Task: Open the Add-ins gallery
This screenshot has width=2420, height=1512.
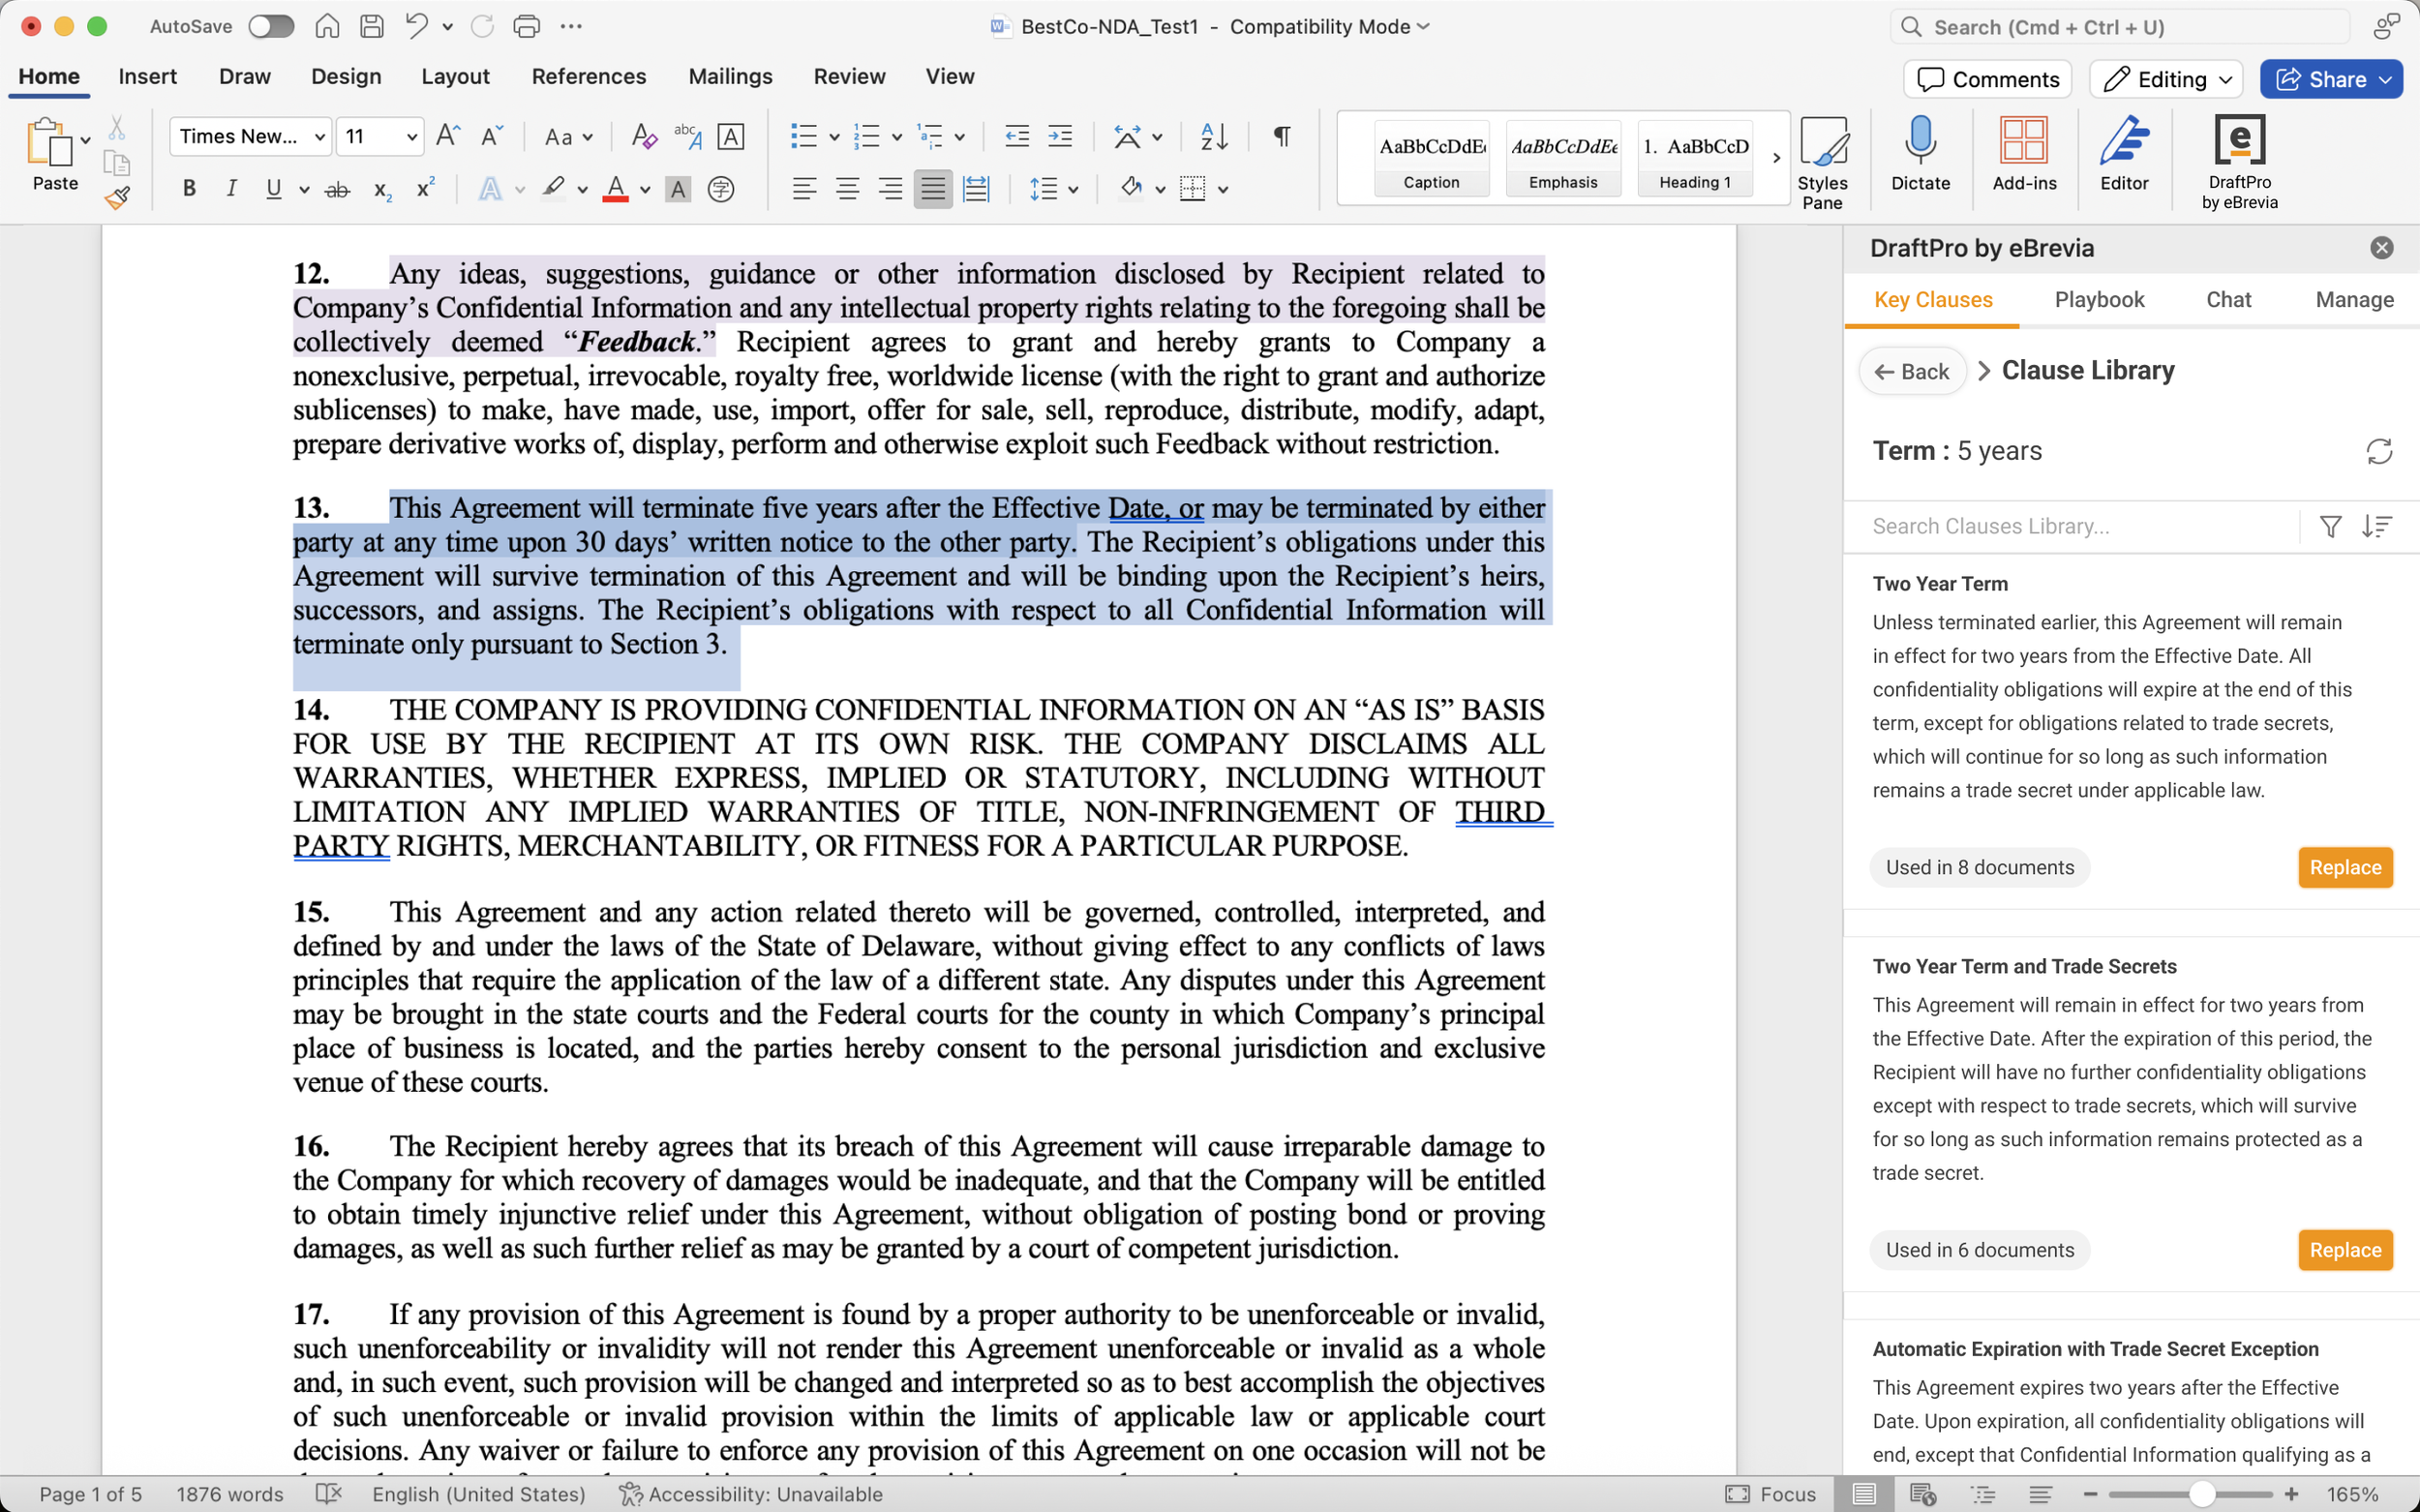Action: (x=2024, y=153)
